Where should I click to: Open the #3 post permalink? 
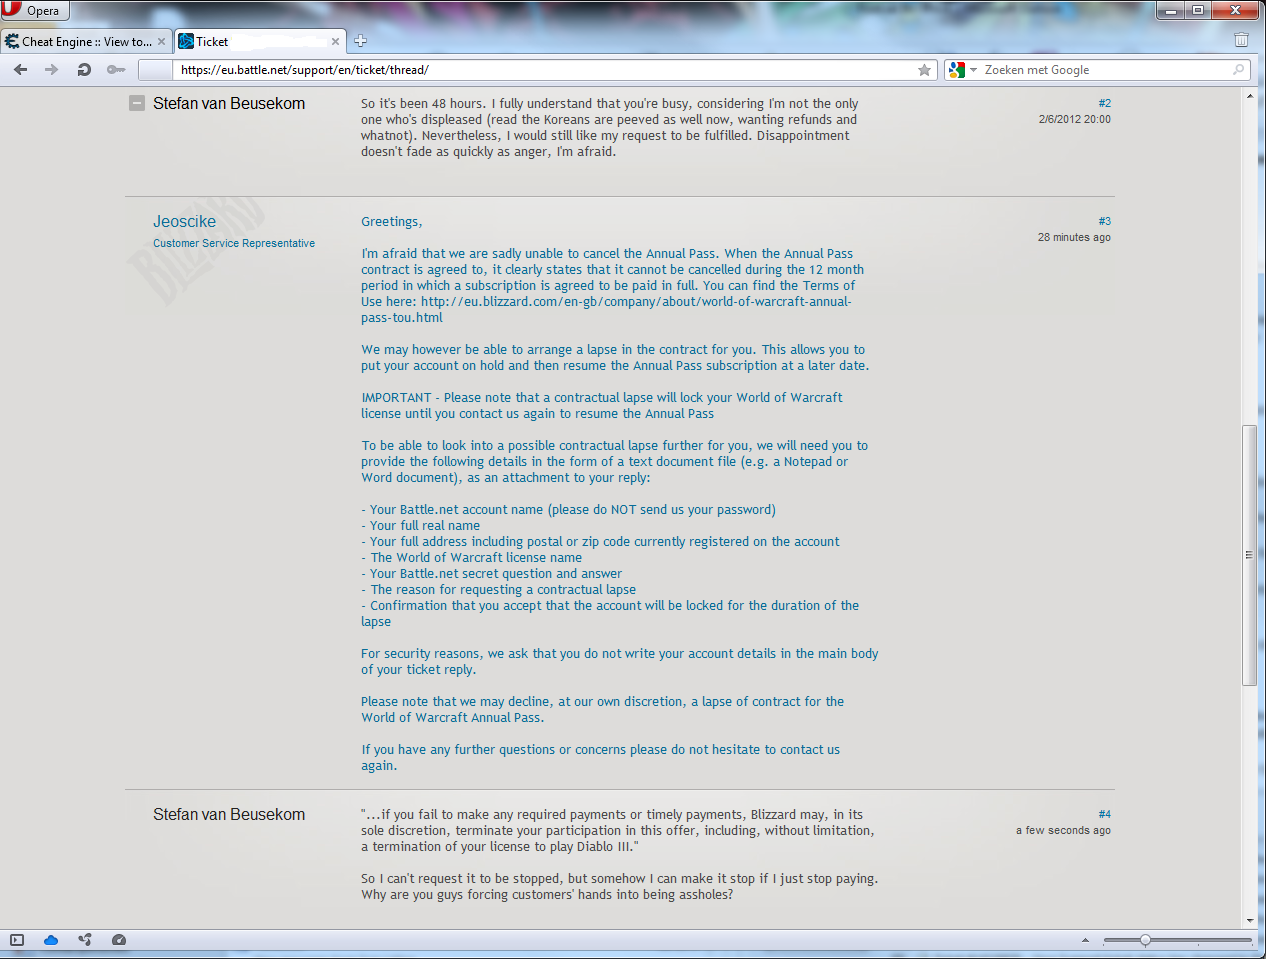(1104, 221)
